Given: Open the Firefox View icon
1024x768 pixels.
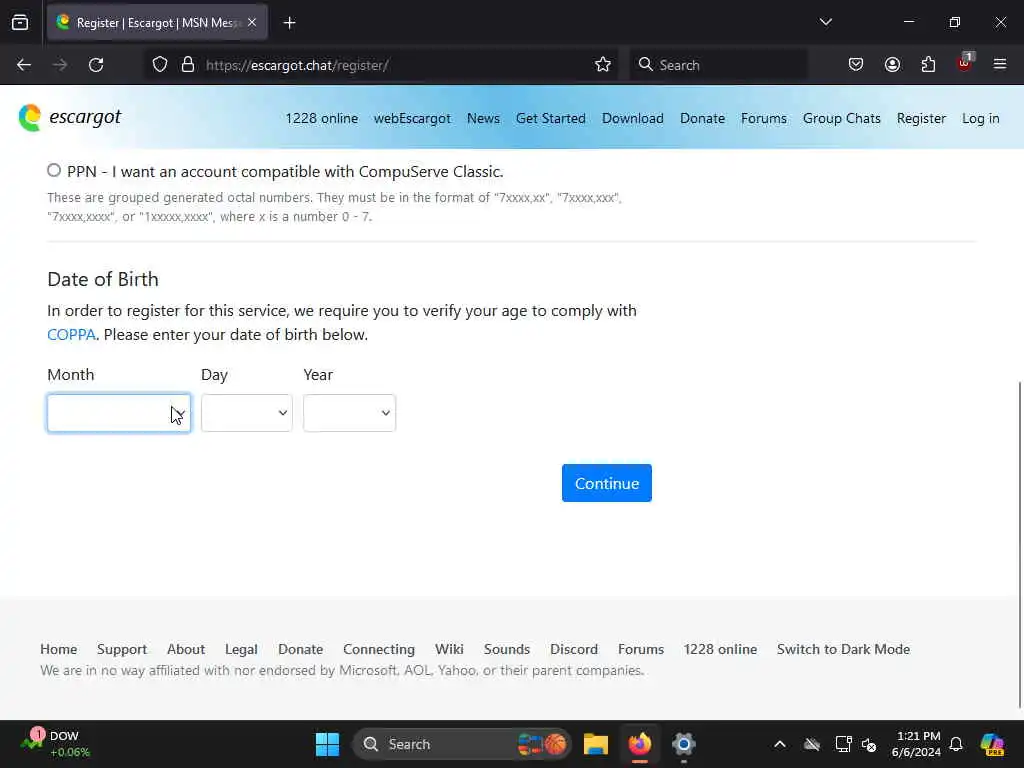Looking at the screenshot, I should (20, 22).
